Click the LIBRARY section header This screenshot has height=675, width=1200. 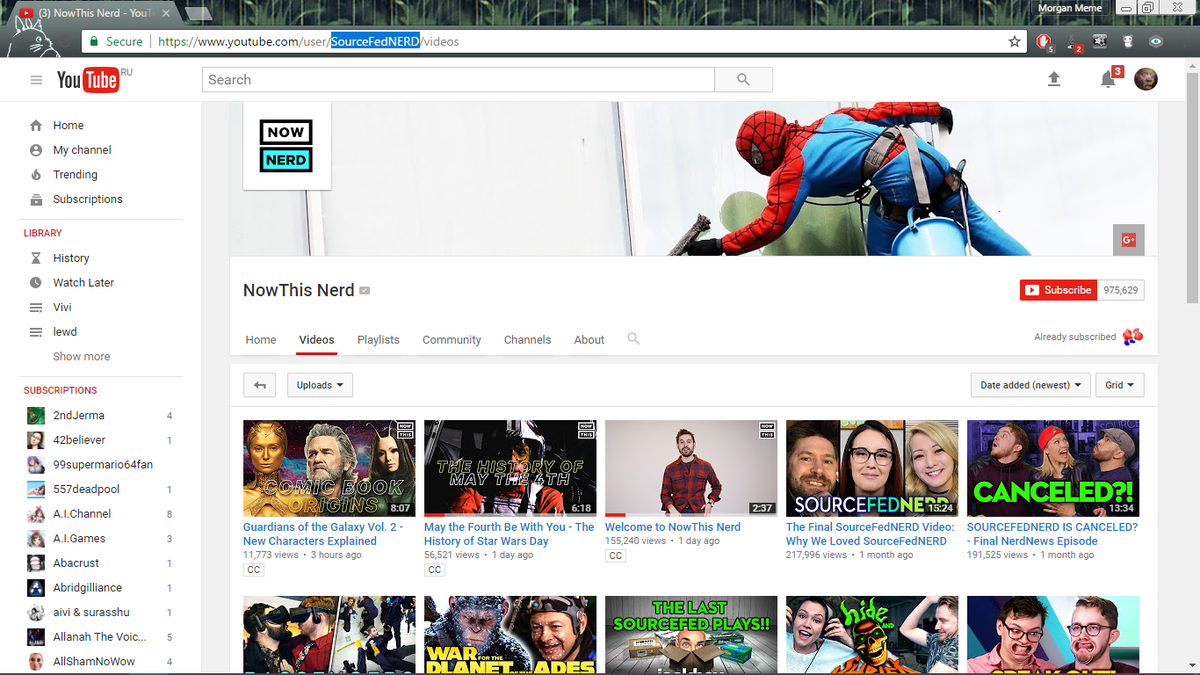point(43,233)
